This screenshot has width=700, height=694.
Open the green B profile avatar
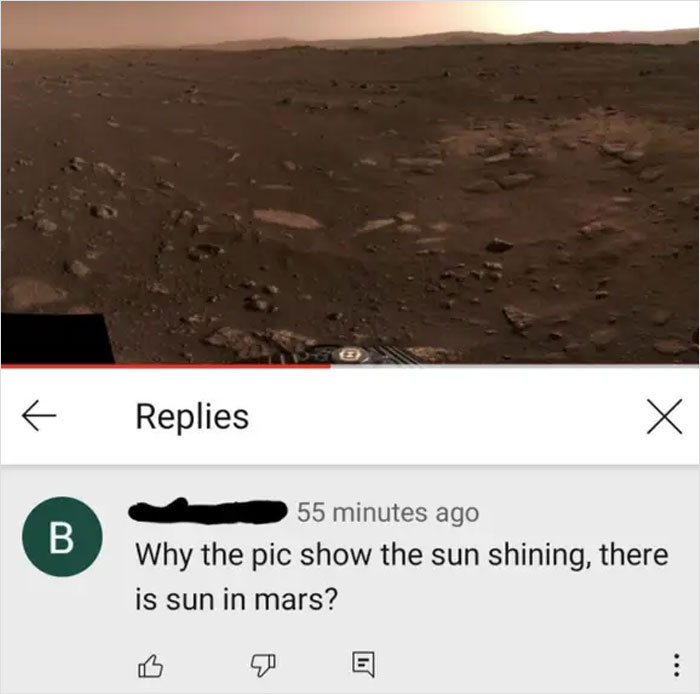[62, 536]
